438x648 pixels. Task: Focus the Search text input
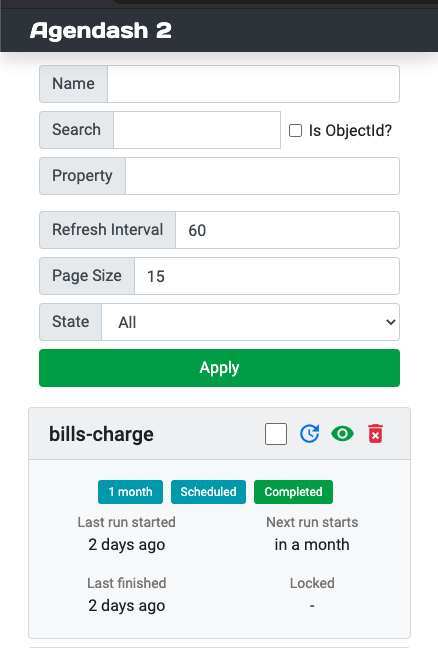pyautogui.click(x=197, y=130)
